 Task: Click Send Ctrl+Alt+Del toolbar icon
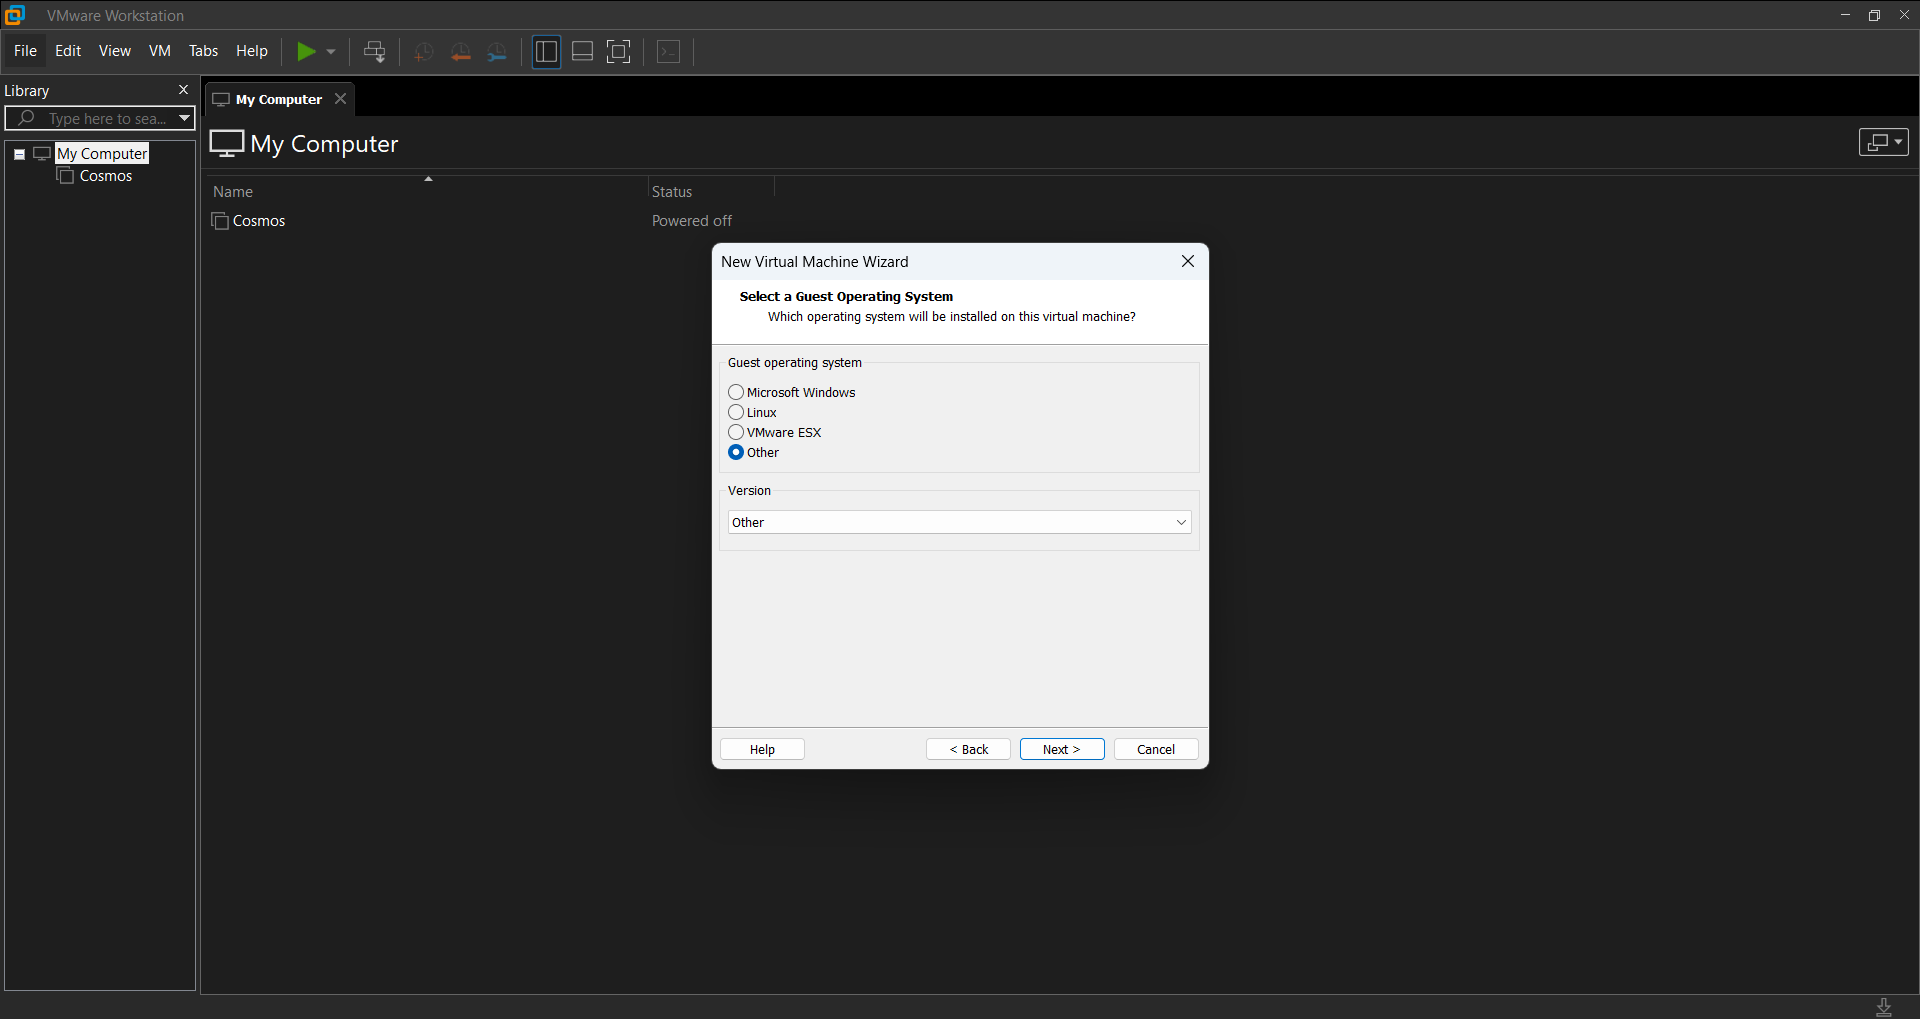pyautogui.click(x=375, y=51)
